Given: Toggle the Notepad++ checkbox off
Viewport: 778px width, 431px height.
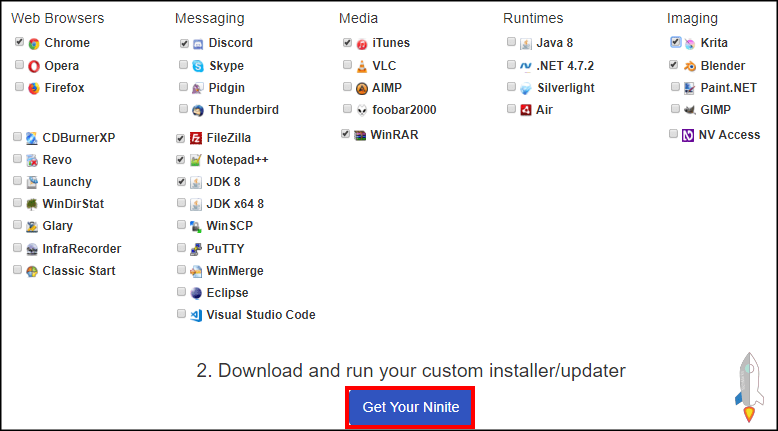Looking at the screenshot, I should click(x=181, y=160).
